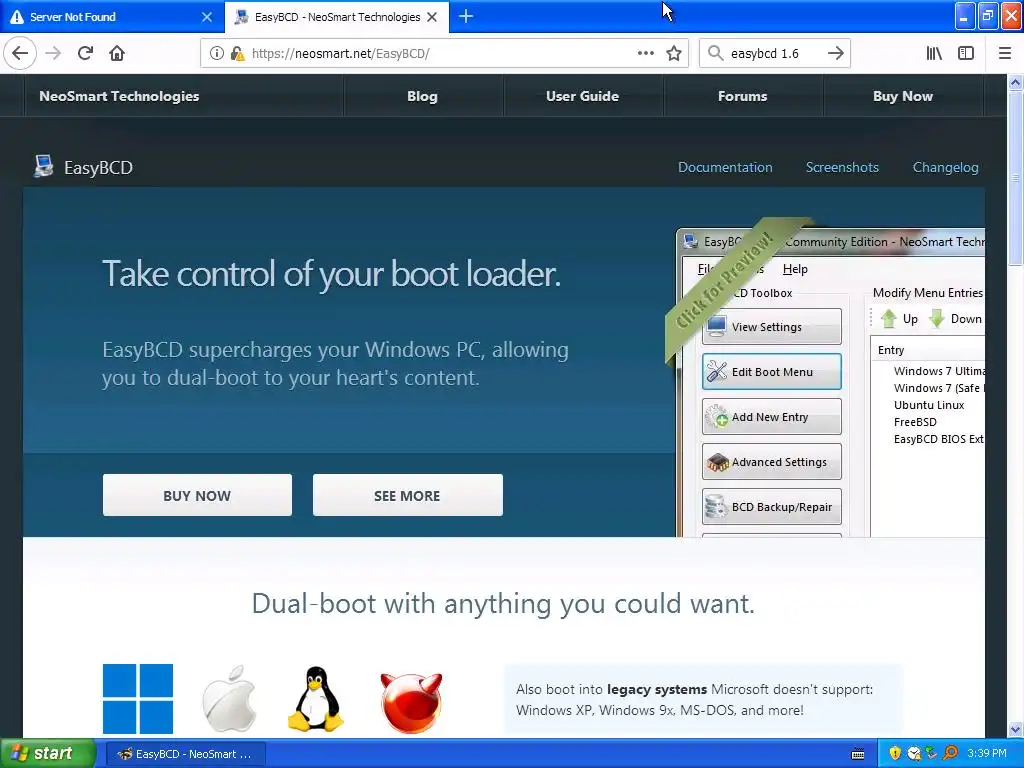The height and width of the screenshot is (768, 1024).
Task: Open the Firefox home page
Action: tap(117, 54)
